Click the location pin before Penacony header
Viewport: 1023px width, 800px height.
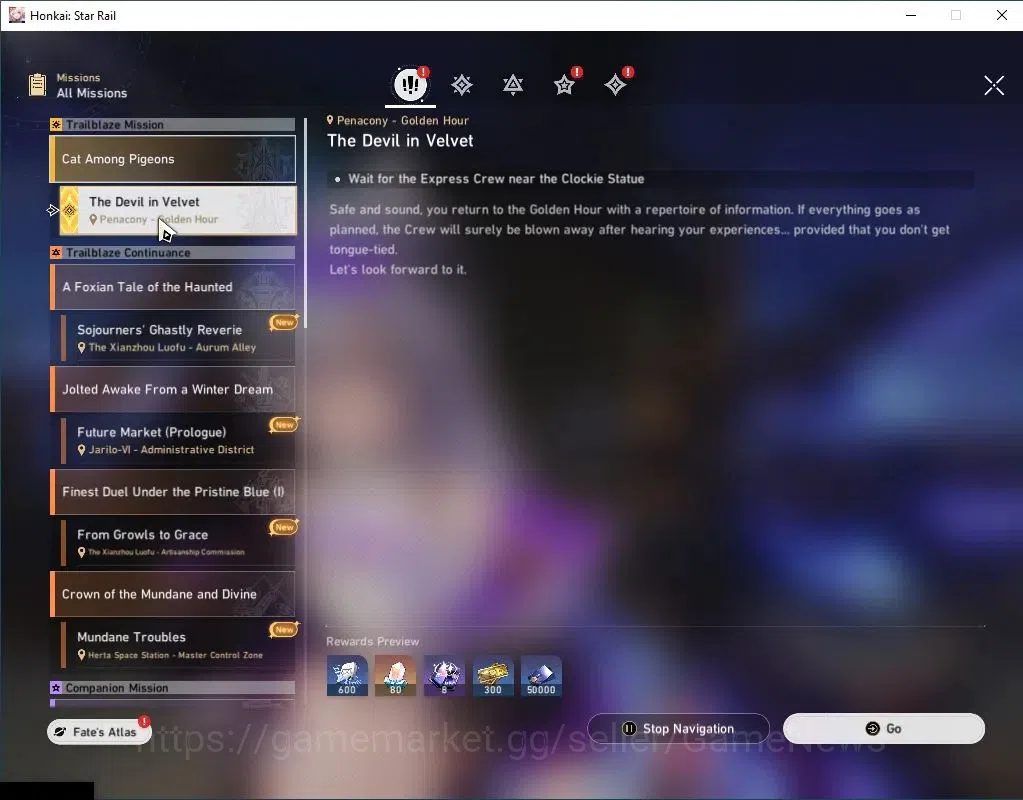tap(330, 120)
